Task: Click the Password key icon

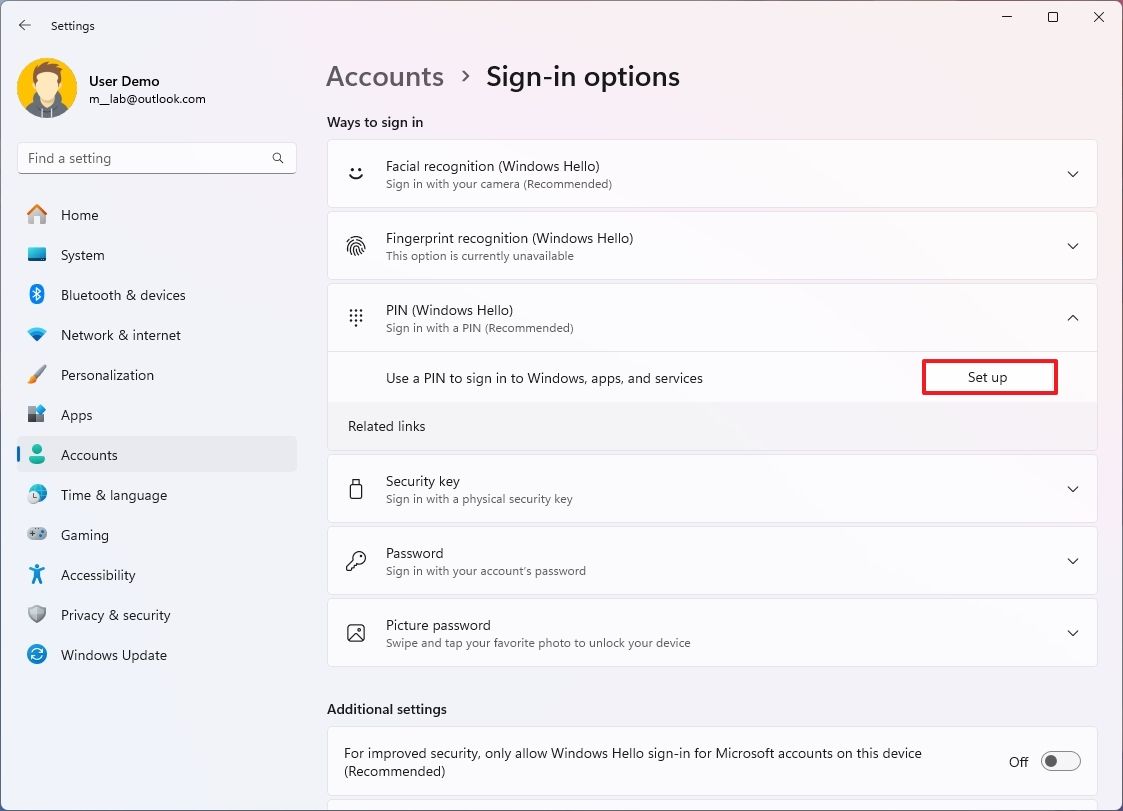Action: [355, 560]
